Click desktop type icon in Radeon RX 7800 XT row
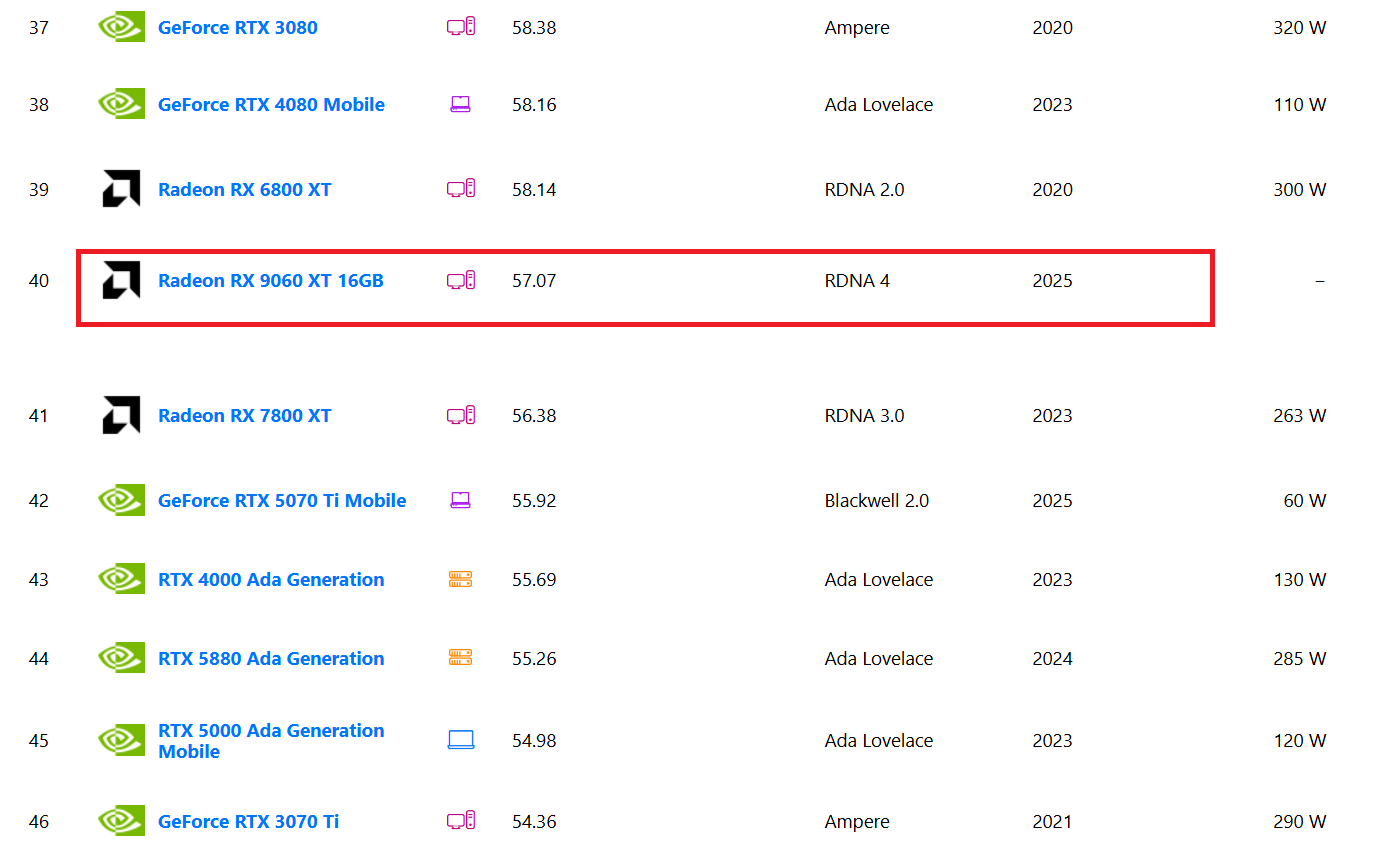Image resolution: width=1385 pixels, height=850 pixels. click(461, 415)
